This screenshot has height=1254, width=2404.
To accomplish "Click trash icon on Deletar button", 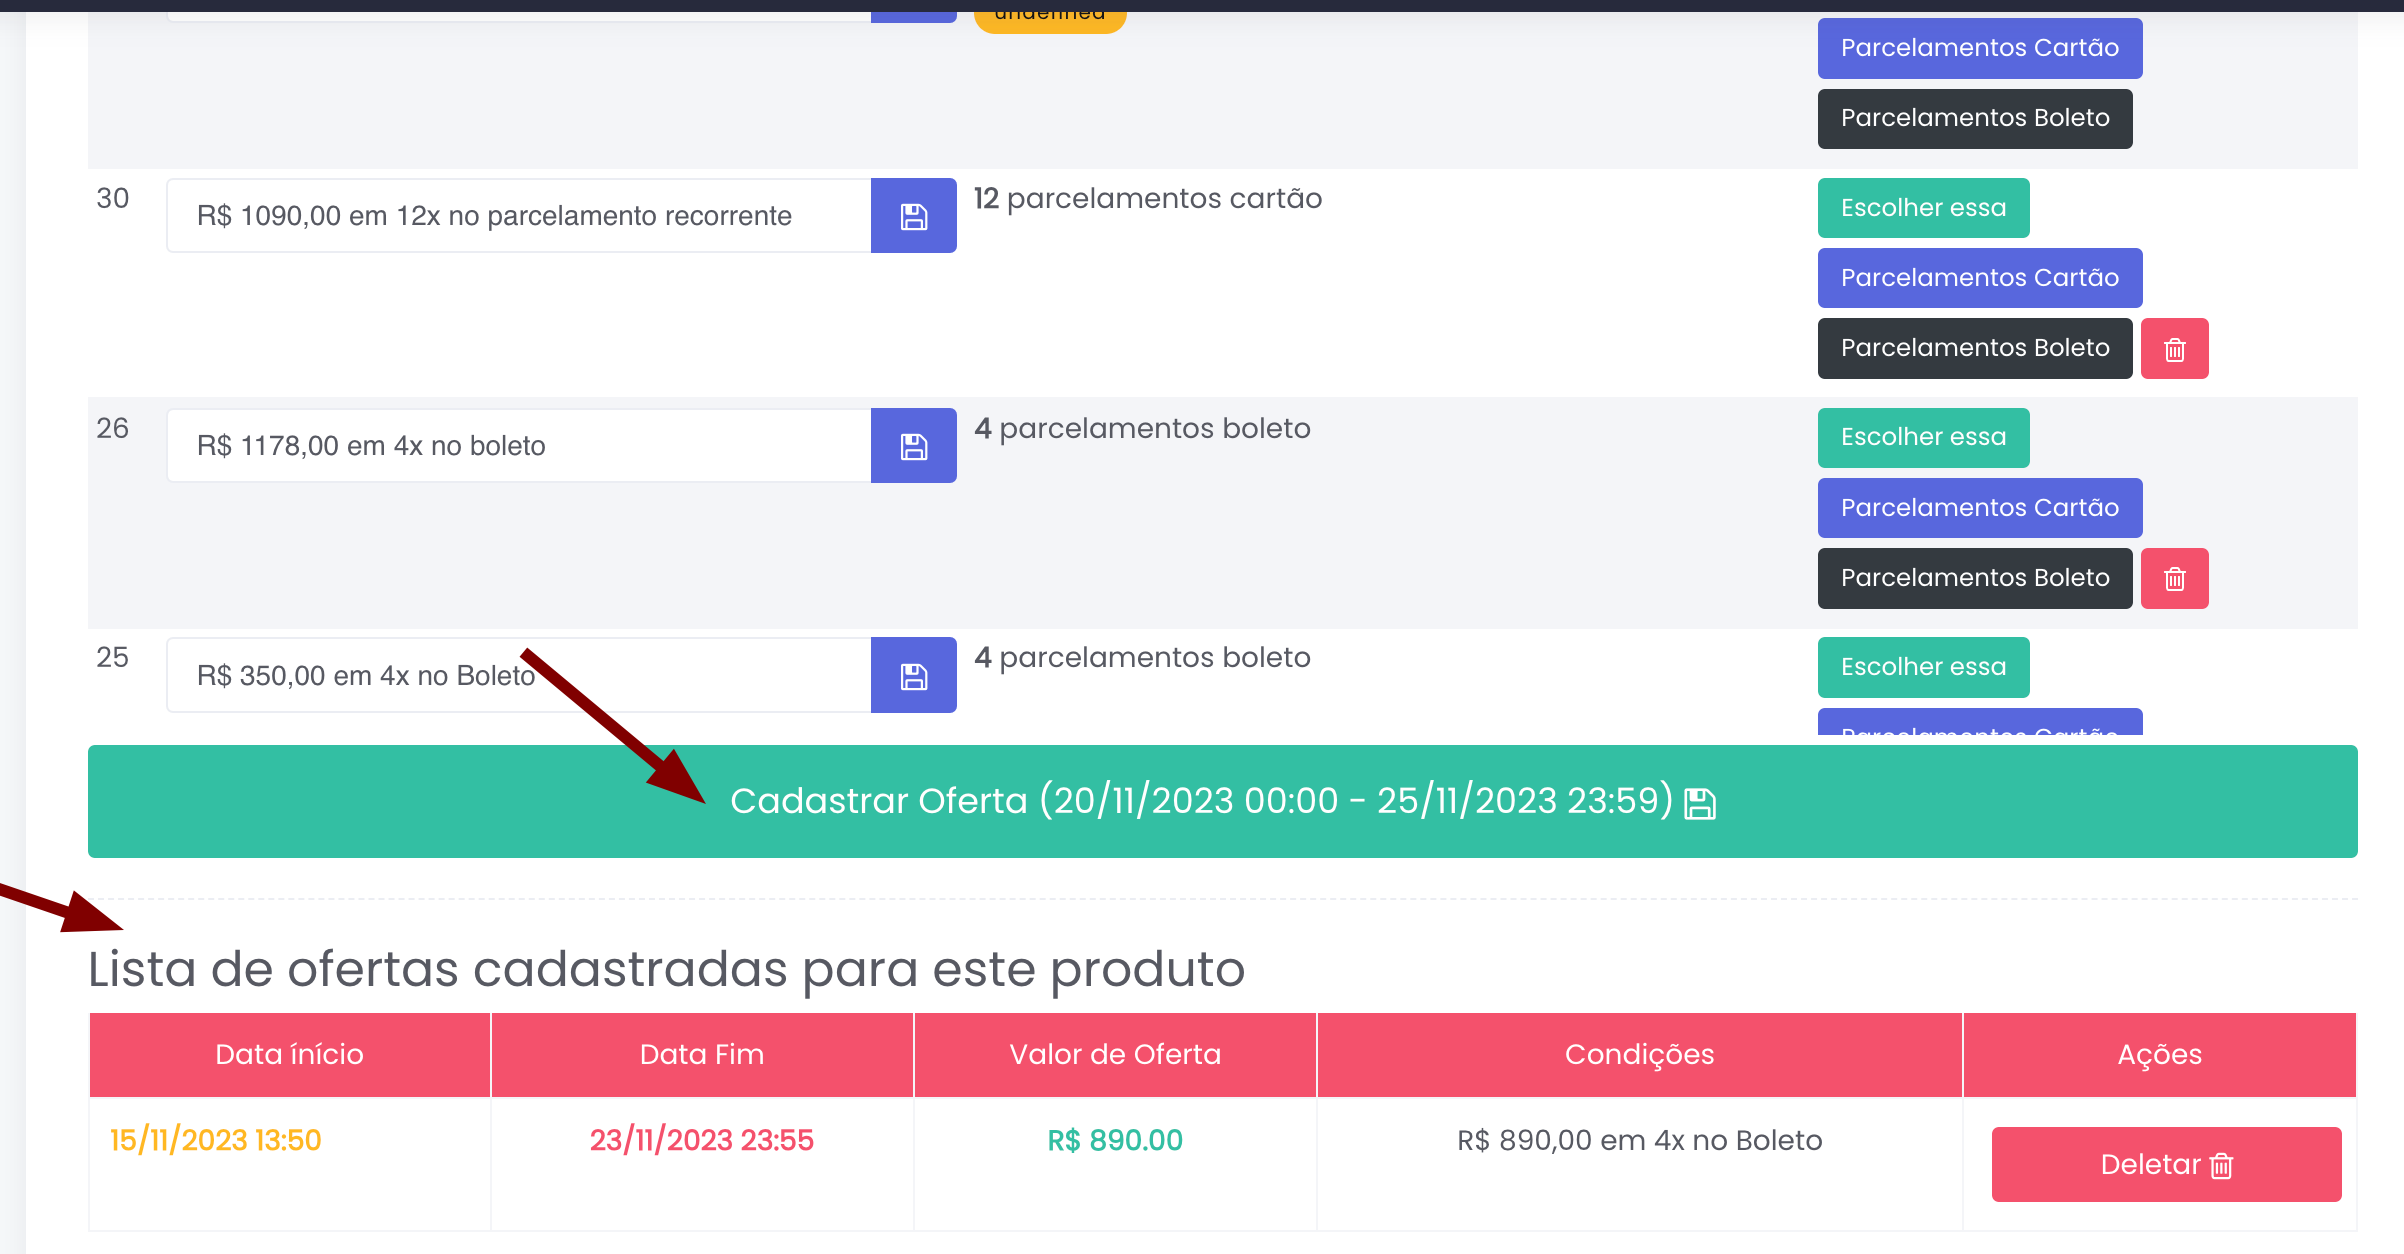I will (2221, 1166).
